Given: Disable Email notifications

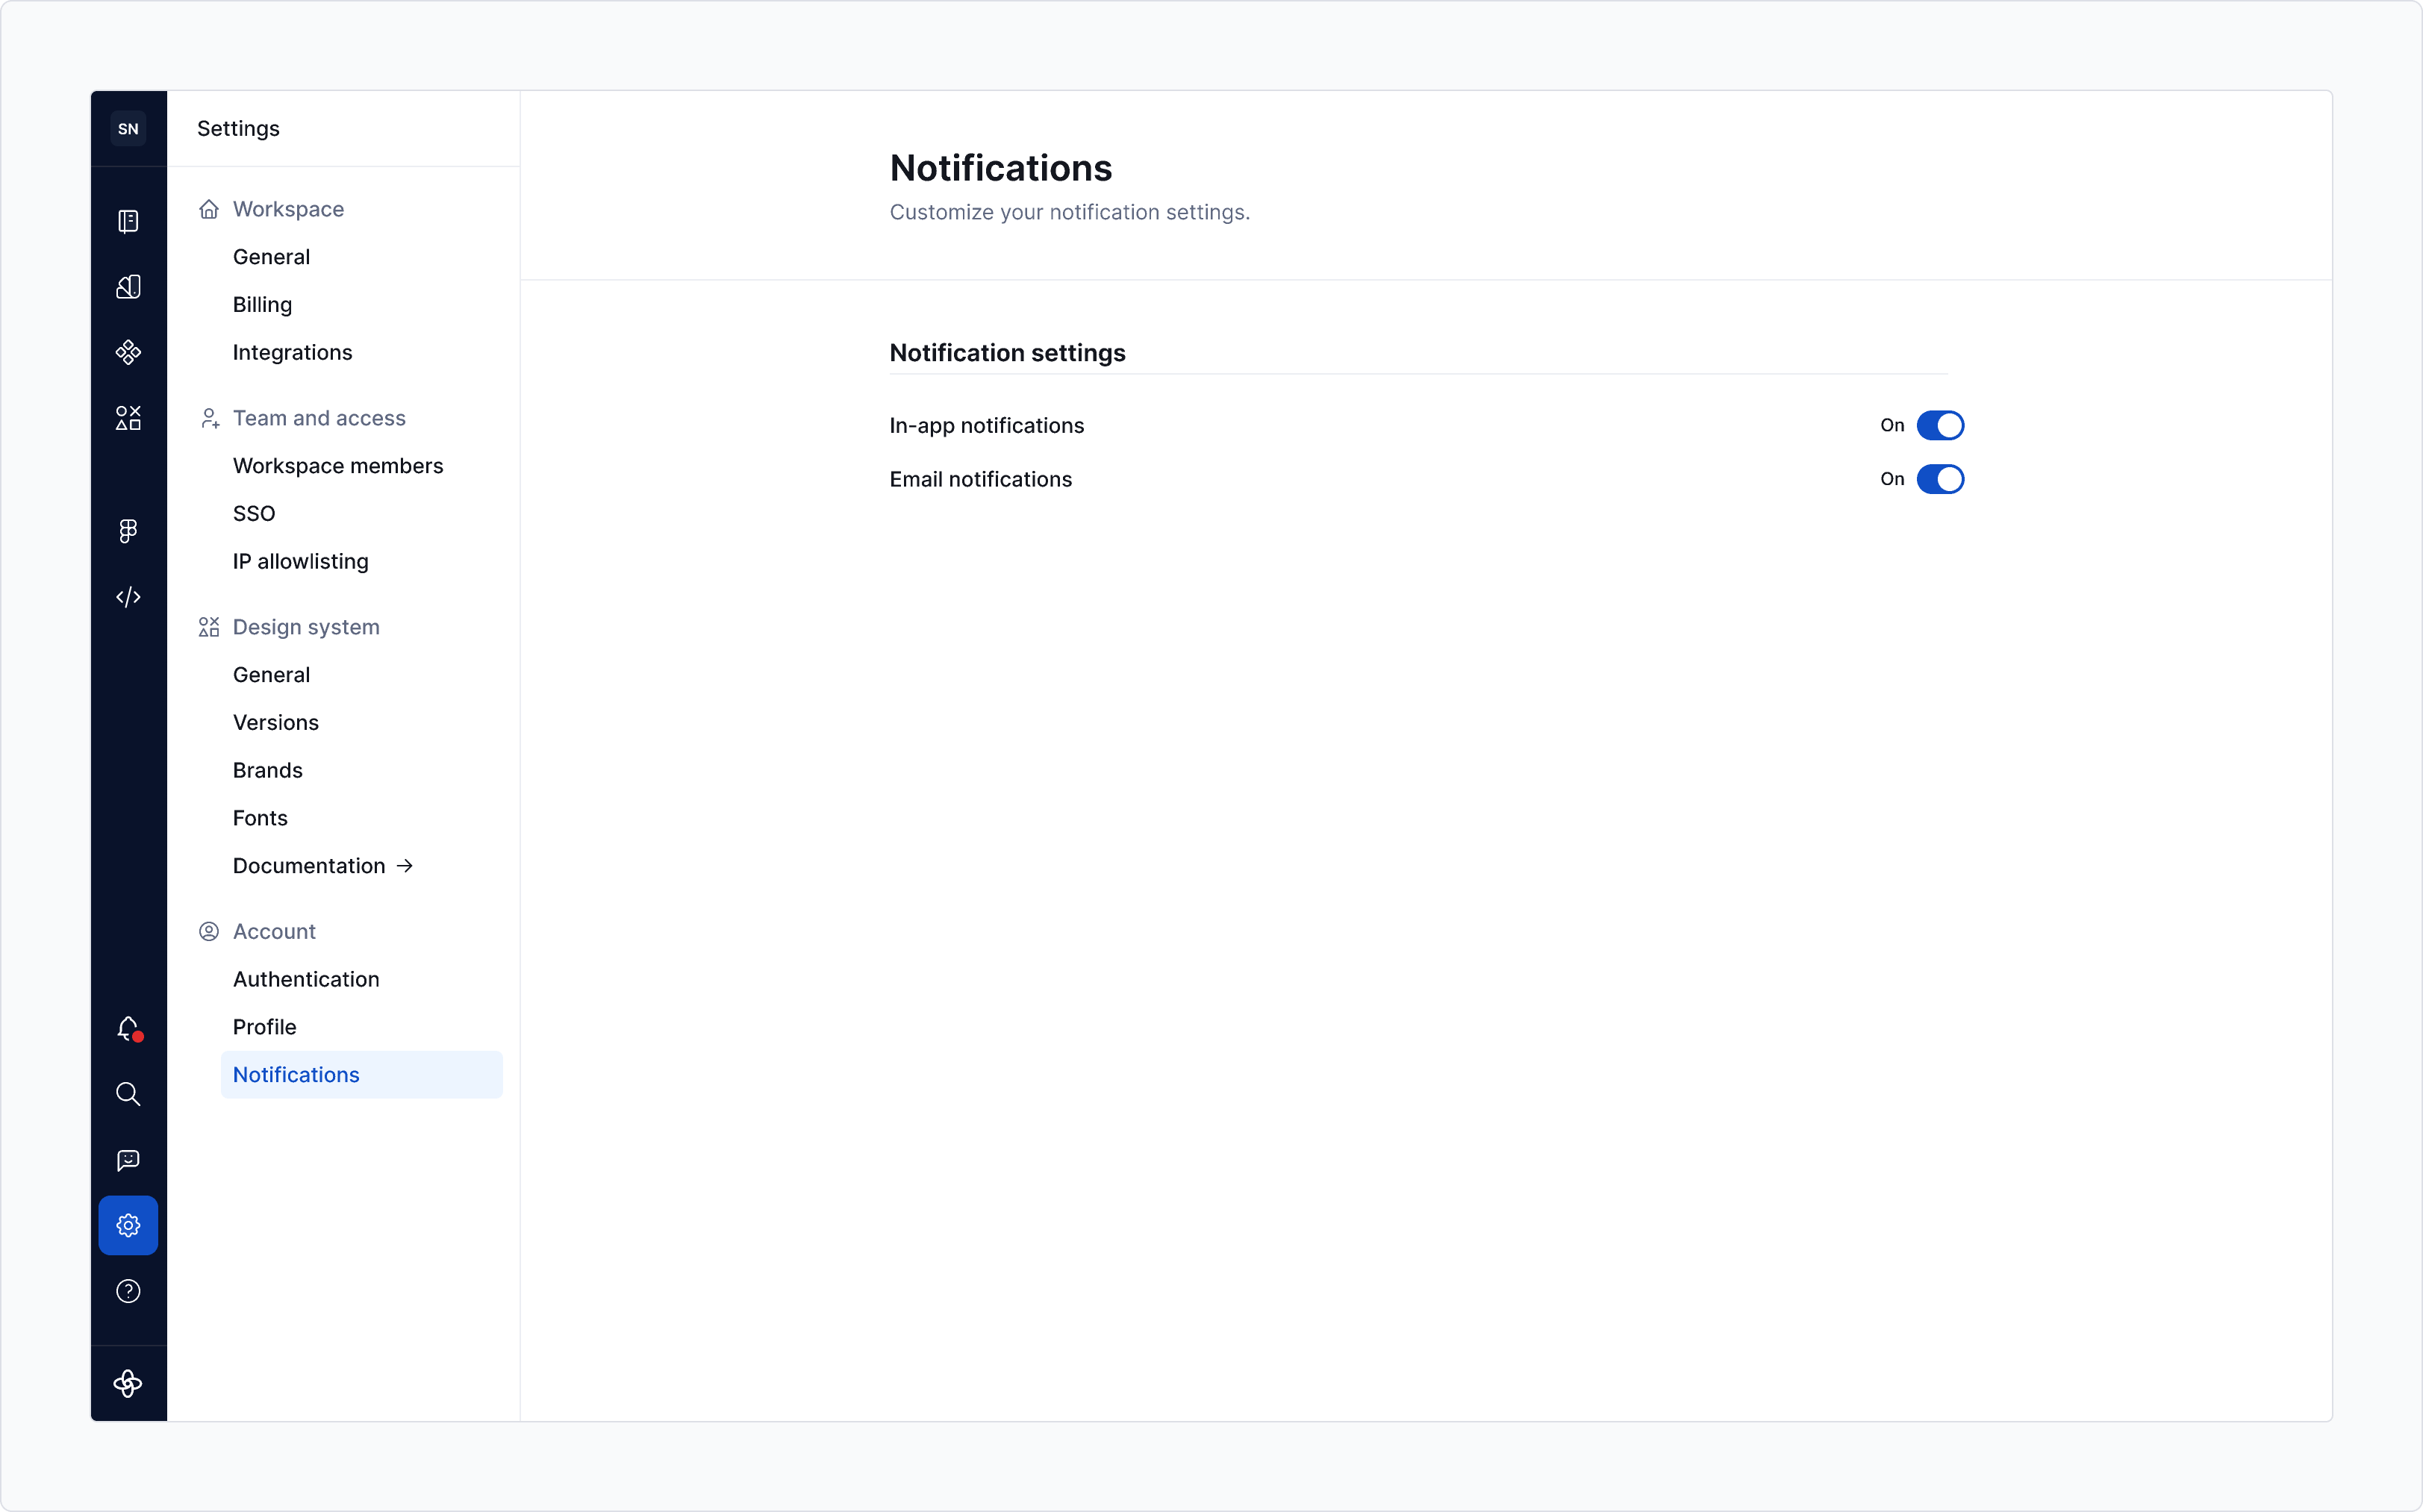Looking at the screenshot, I should click(1940, 479).
